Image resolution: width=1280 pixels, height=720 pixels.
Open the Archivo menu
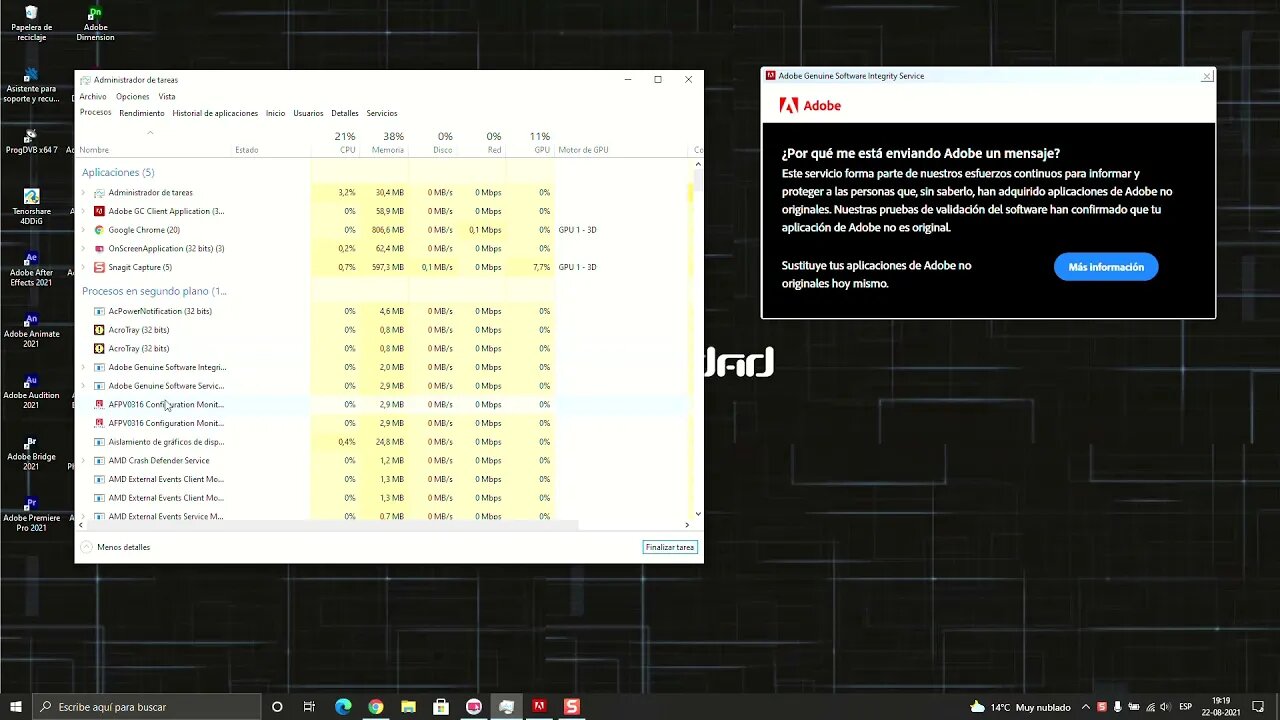click(x=93, y=97)
